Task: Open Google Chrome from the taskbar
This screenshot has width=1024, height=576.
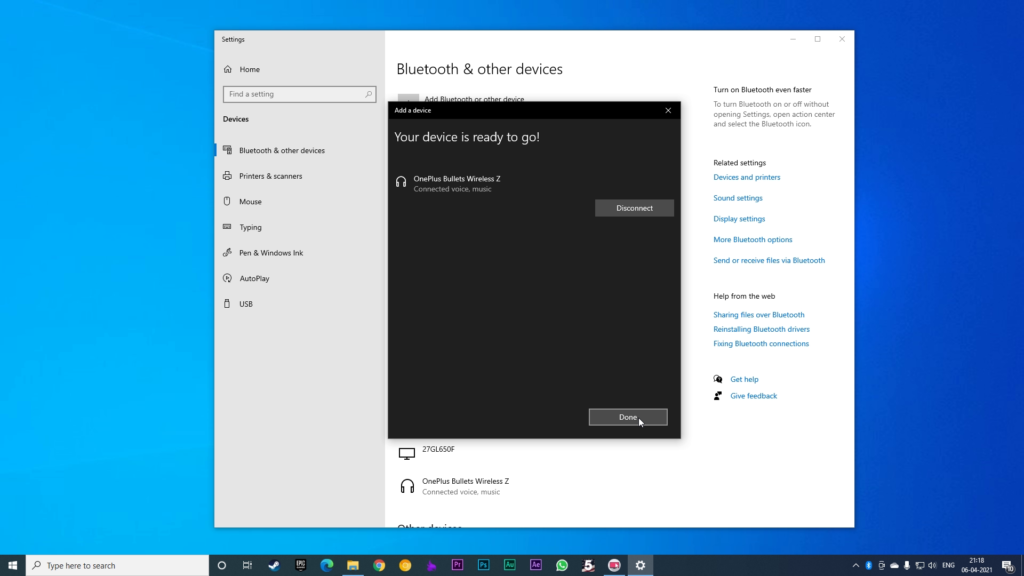Action: (379, 565)
